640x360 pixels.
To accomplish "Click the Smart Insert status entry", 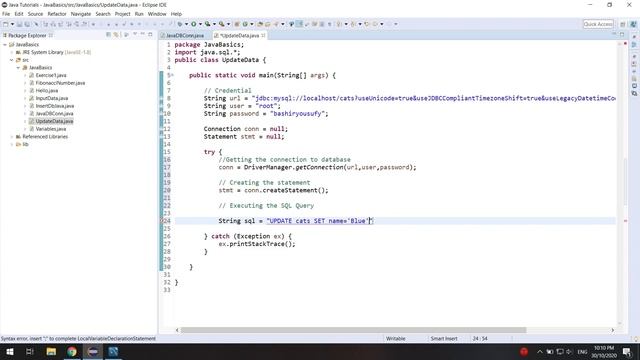I will [444, 339].
